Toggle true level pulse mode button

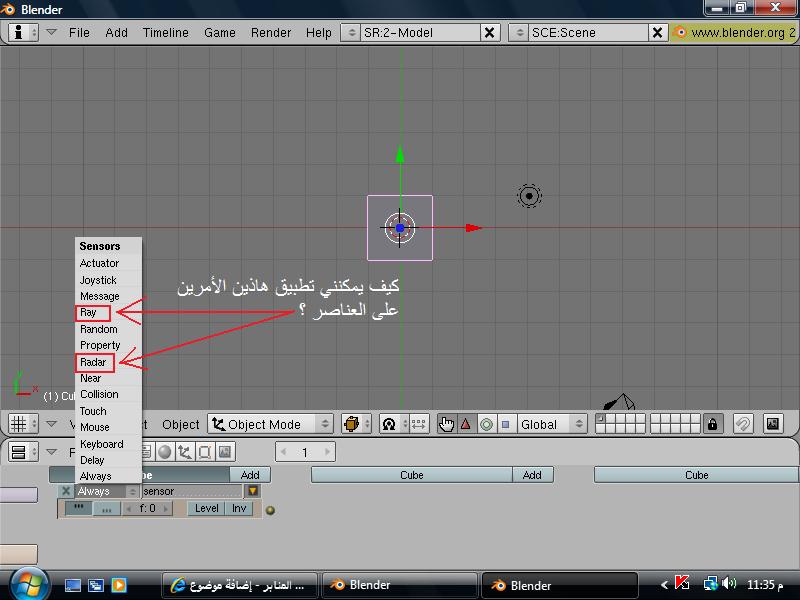tap(79, 508)
